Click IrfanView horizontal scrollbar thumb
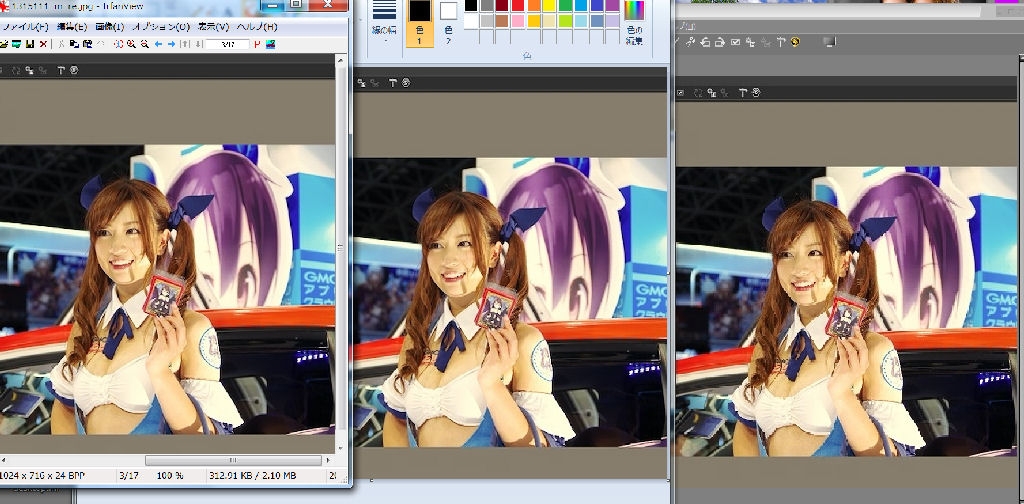This screenshot has width=1024, height=504. click(233, 461)
